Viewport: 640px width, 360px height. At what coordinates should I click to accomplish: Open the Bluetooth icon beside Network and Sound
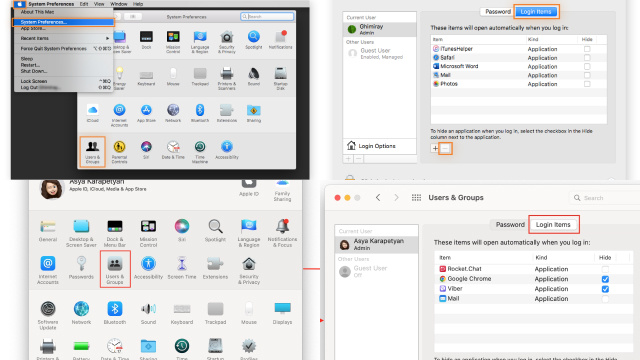(115, 313)
